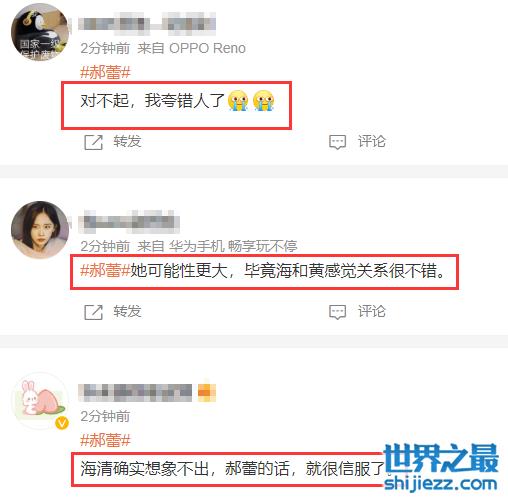Click the first crying emoji in the top post
508x498 pixels.
pyautogui.click(x=238, y=100)
